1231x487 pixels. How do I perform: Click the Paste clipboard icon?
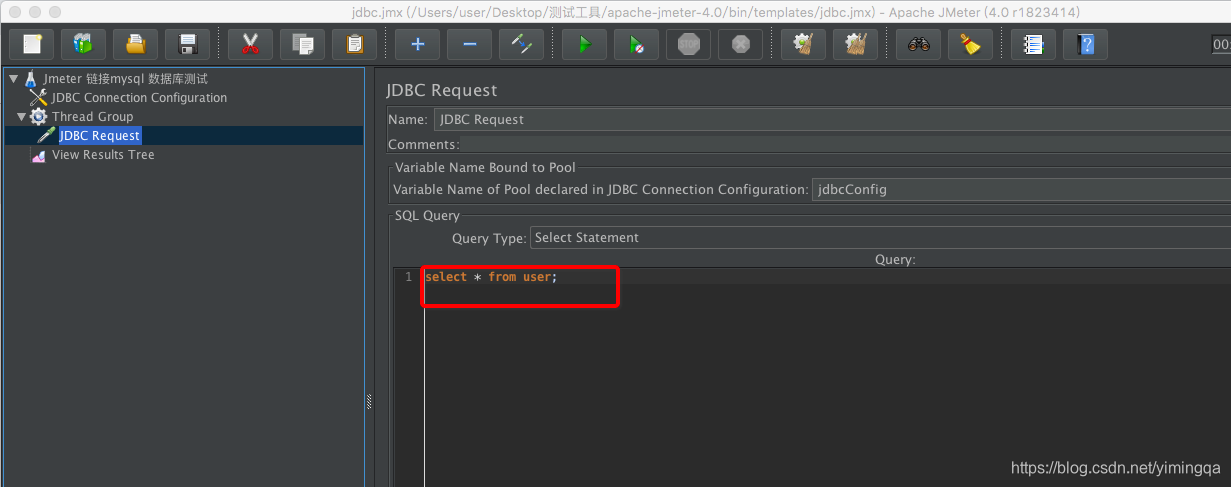coord(354,44)
